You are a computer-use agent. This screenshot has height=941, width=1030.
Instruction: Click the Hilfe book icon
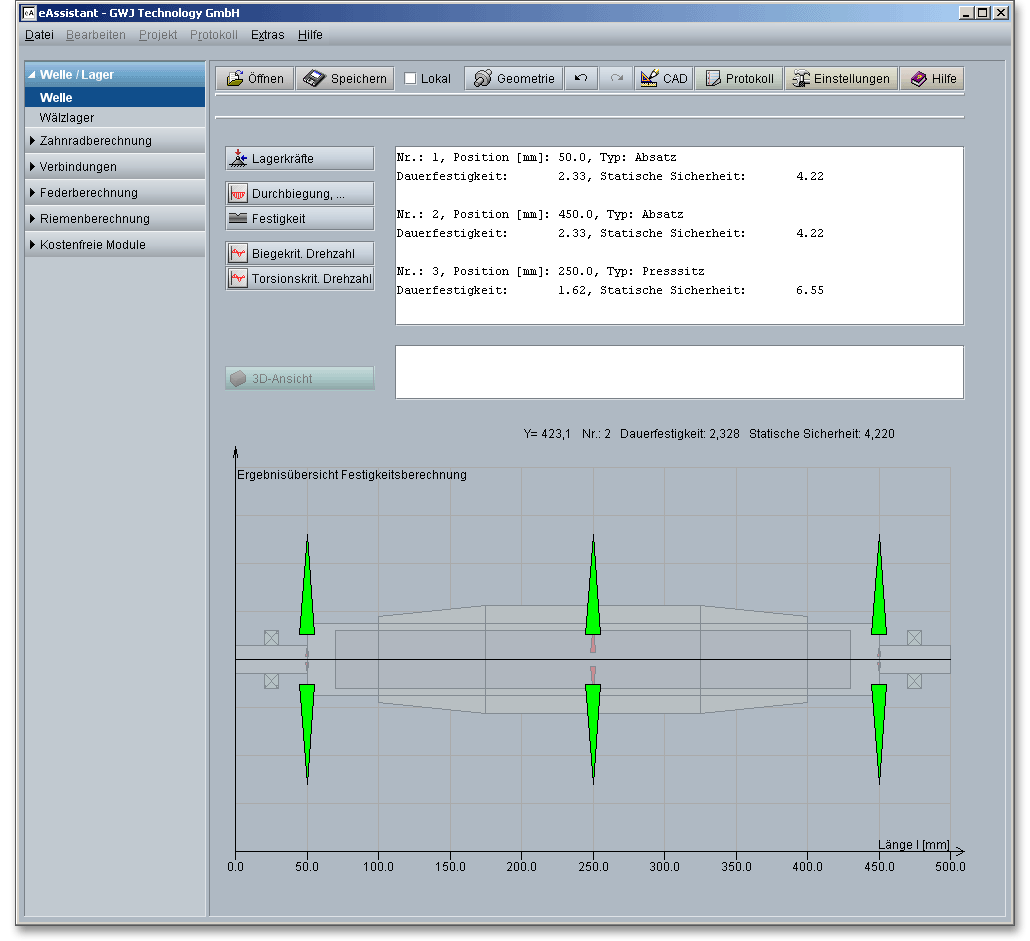click(919, 79)
